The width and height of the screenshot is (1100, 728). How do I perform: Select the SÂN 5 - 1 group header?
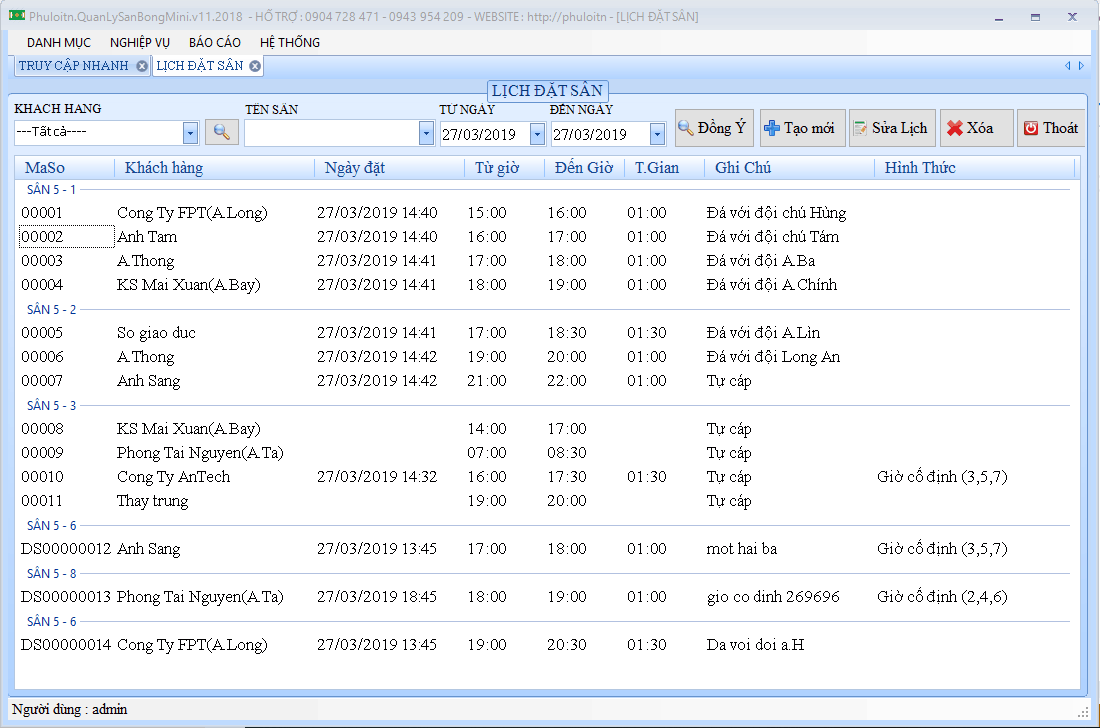[51, 189]
